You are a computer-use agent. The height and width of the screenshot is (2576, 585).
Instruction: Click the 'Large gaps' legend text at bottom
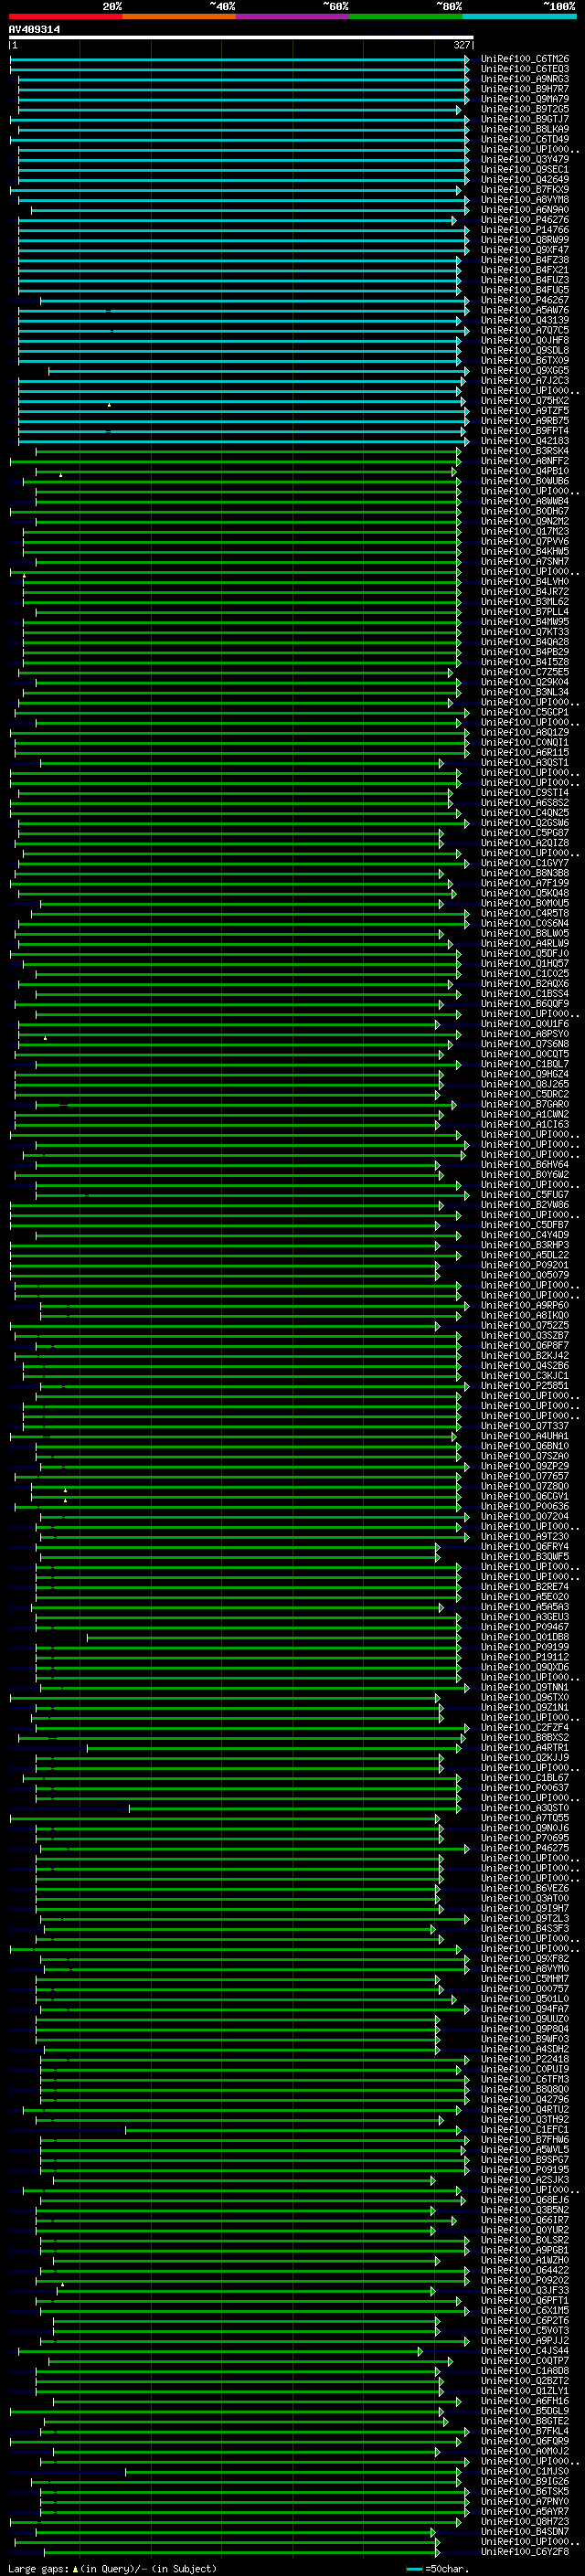(x=39, y=2569)
